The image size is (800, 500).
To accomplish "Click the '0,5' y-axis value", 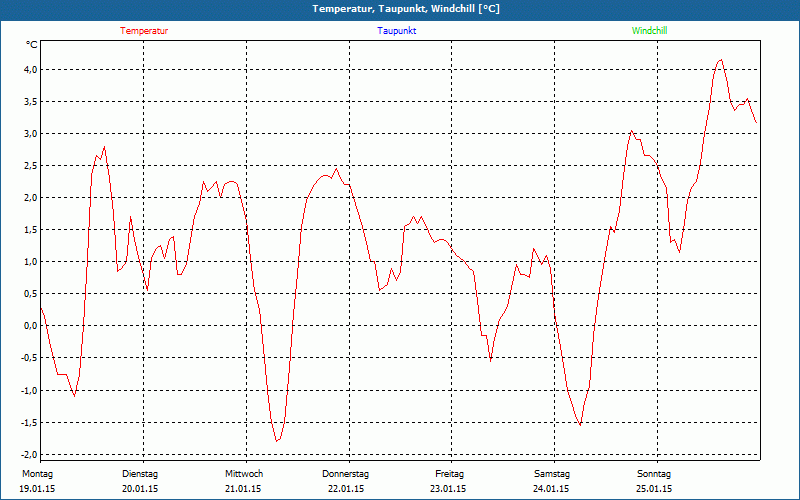I will [31, 294].
